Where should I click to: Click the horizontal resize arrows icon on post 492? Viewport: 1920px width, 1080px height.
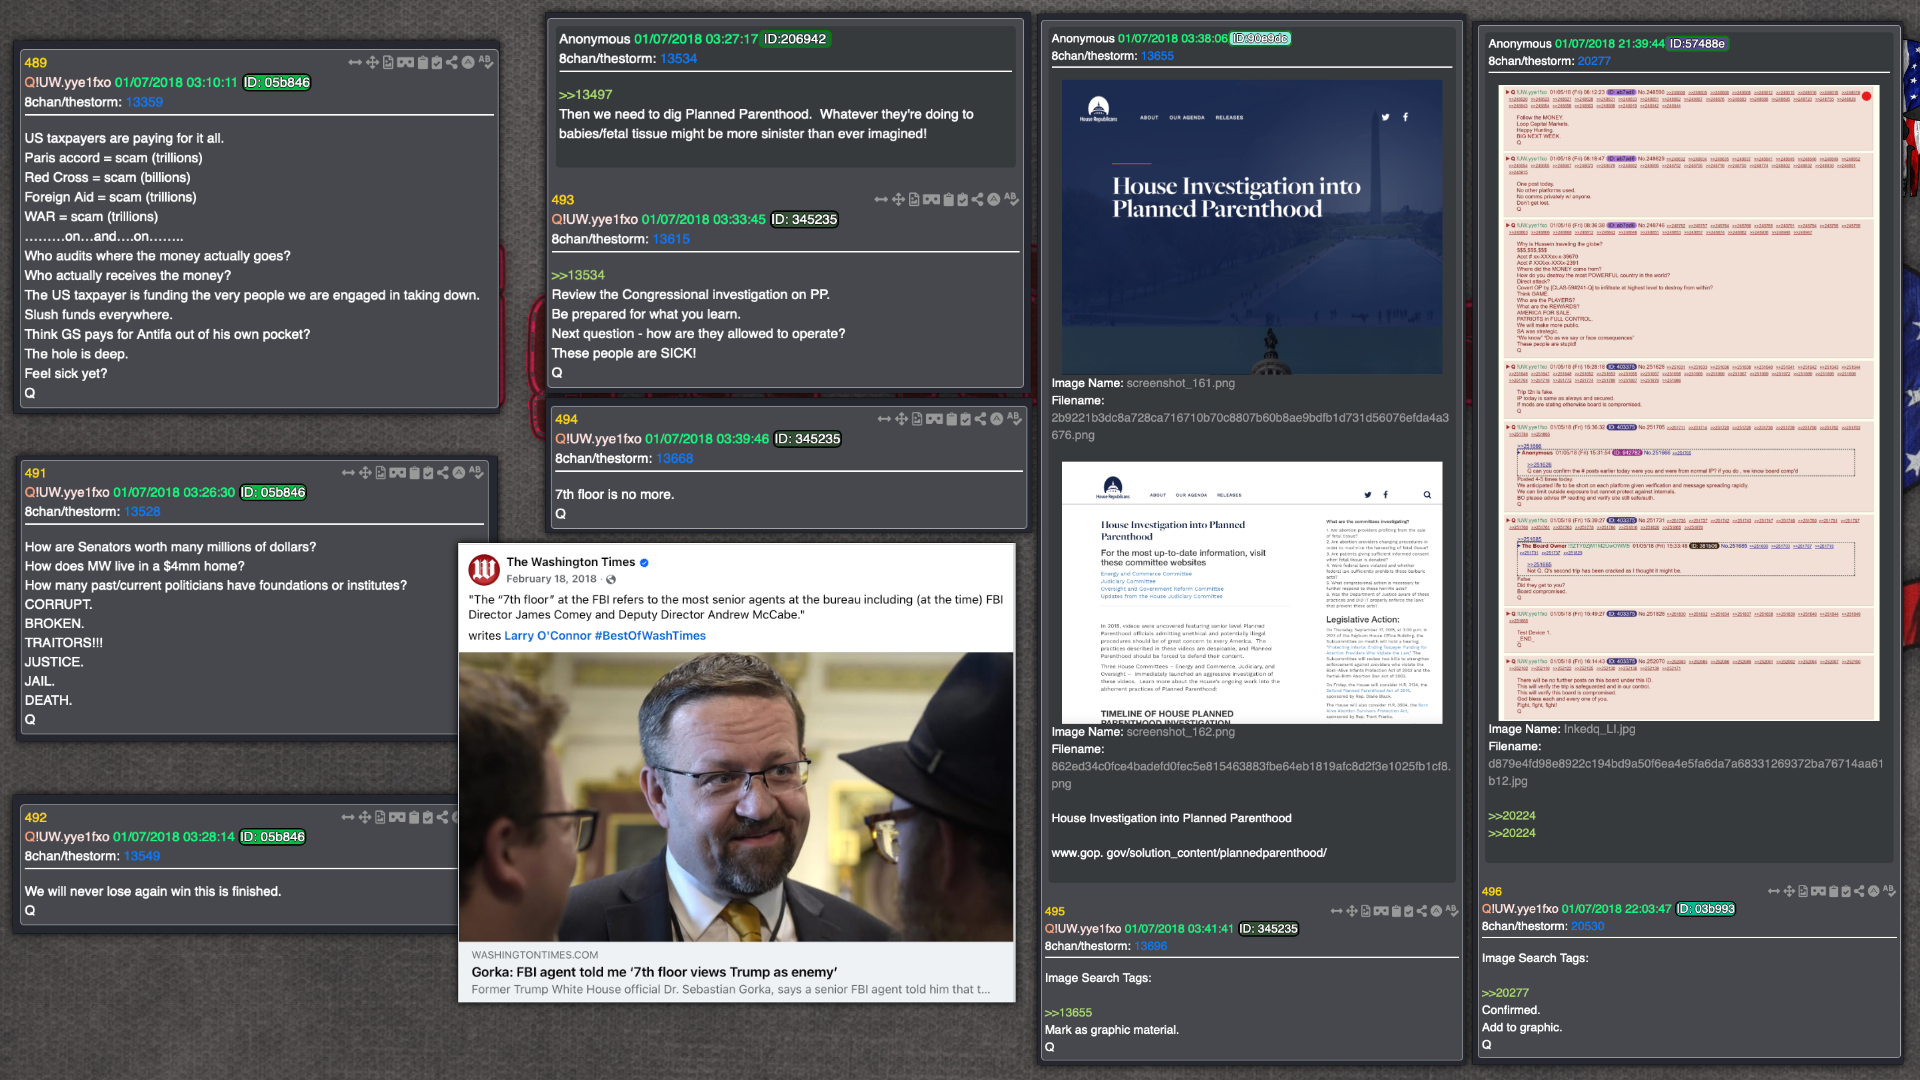(x=348, y=817)
